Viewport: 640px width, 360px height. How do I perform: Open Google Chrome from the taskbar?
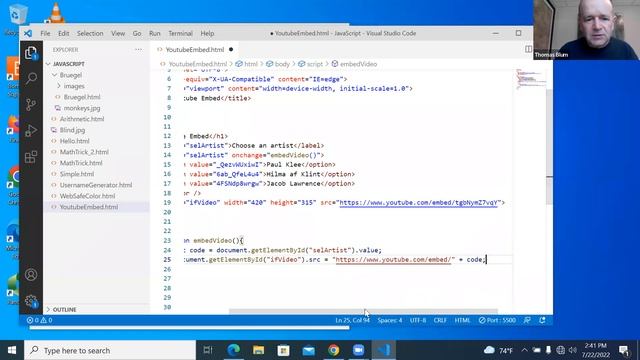(x=333, y=350)
